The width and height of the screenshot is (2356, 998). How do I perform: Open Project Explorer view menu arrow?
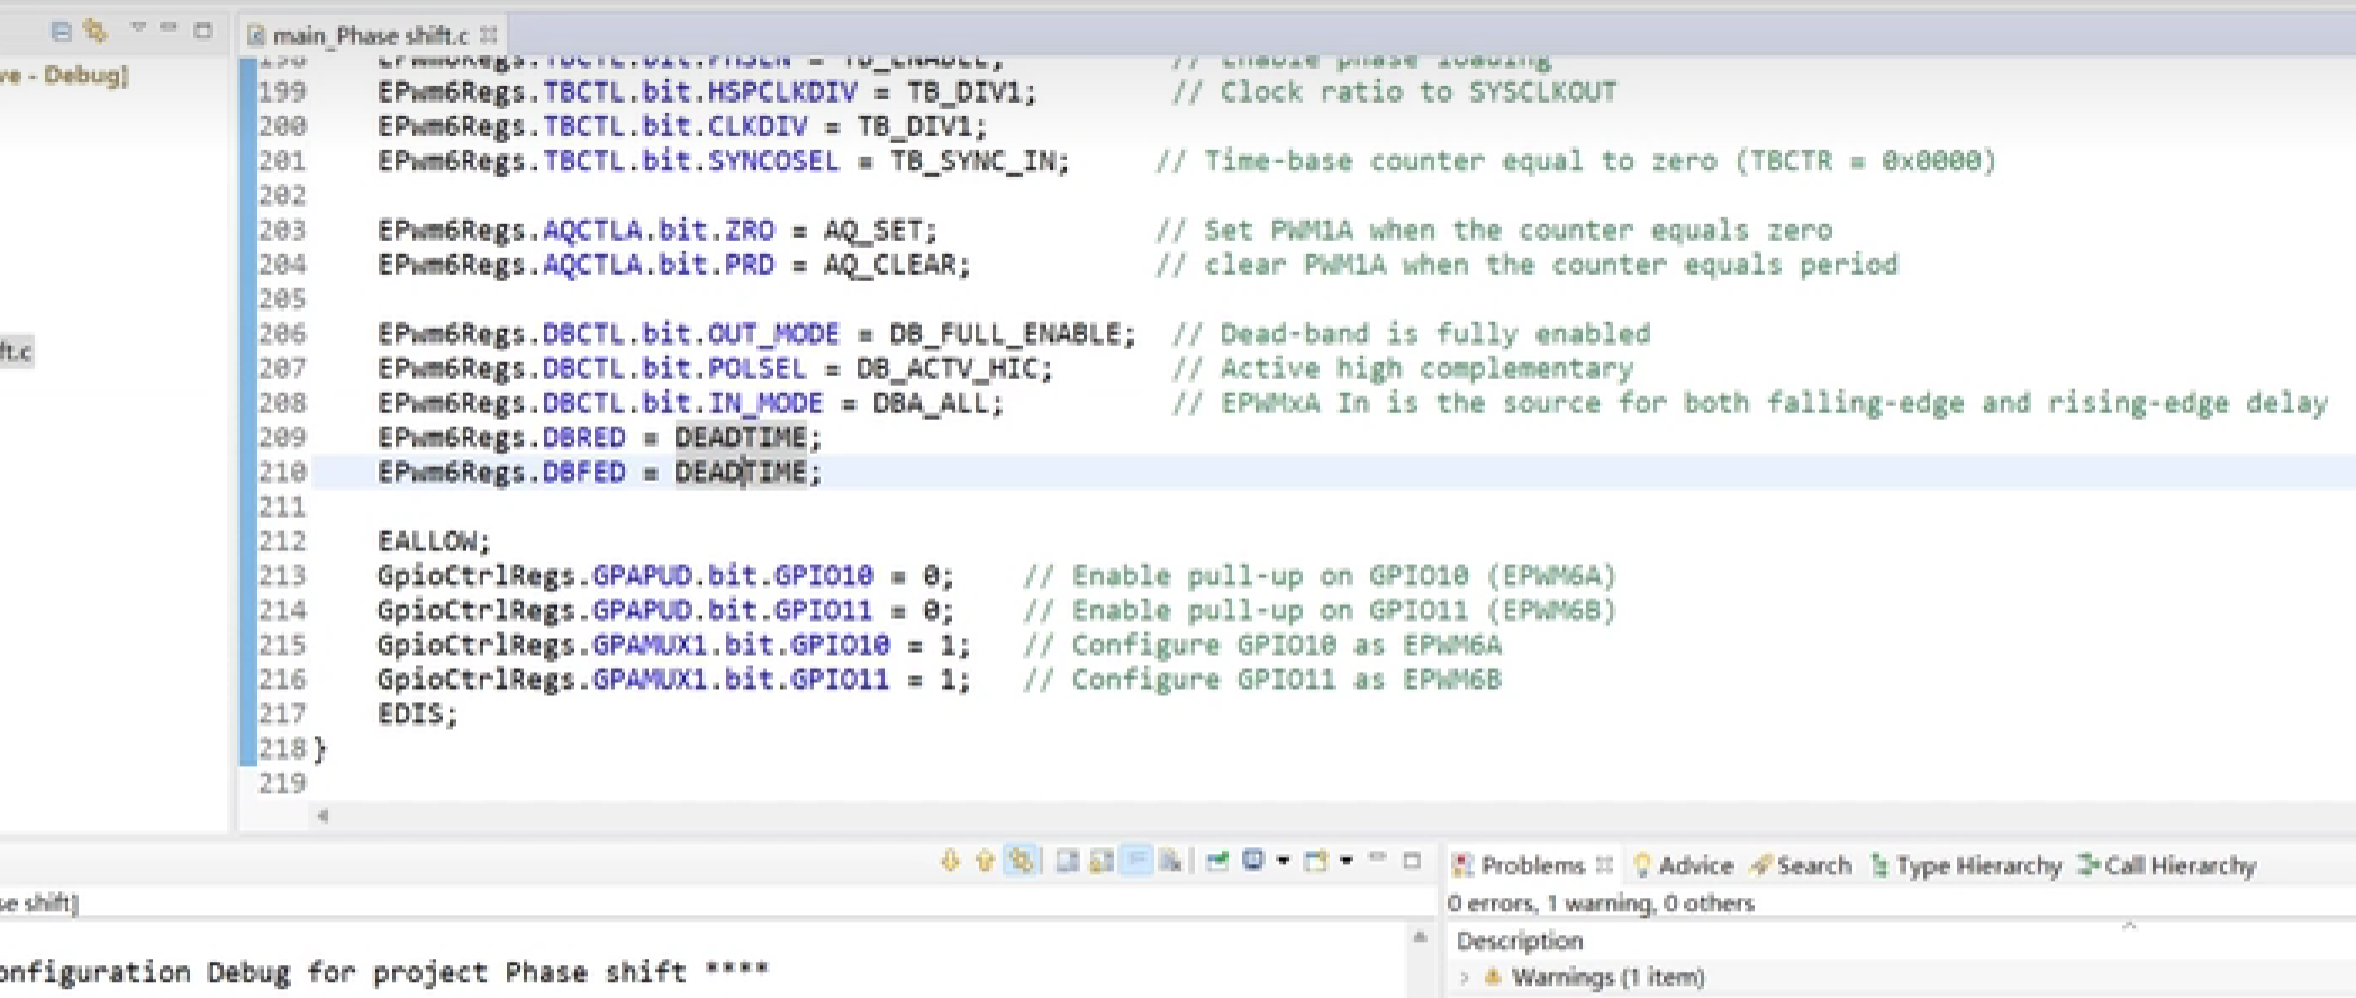pos(138,29)
